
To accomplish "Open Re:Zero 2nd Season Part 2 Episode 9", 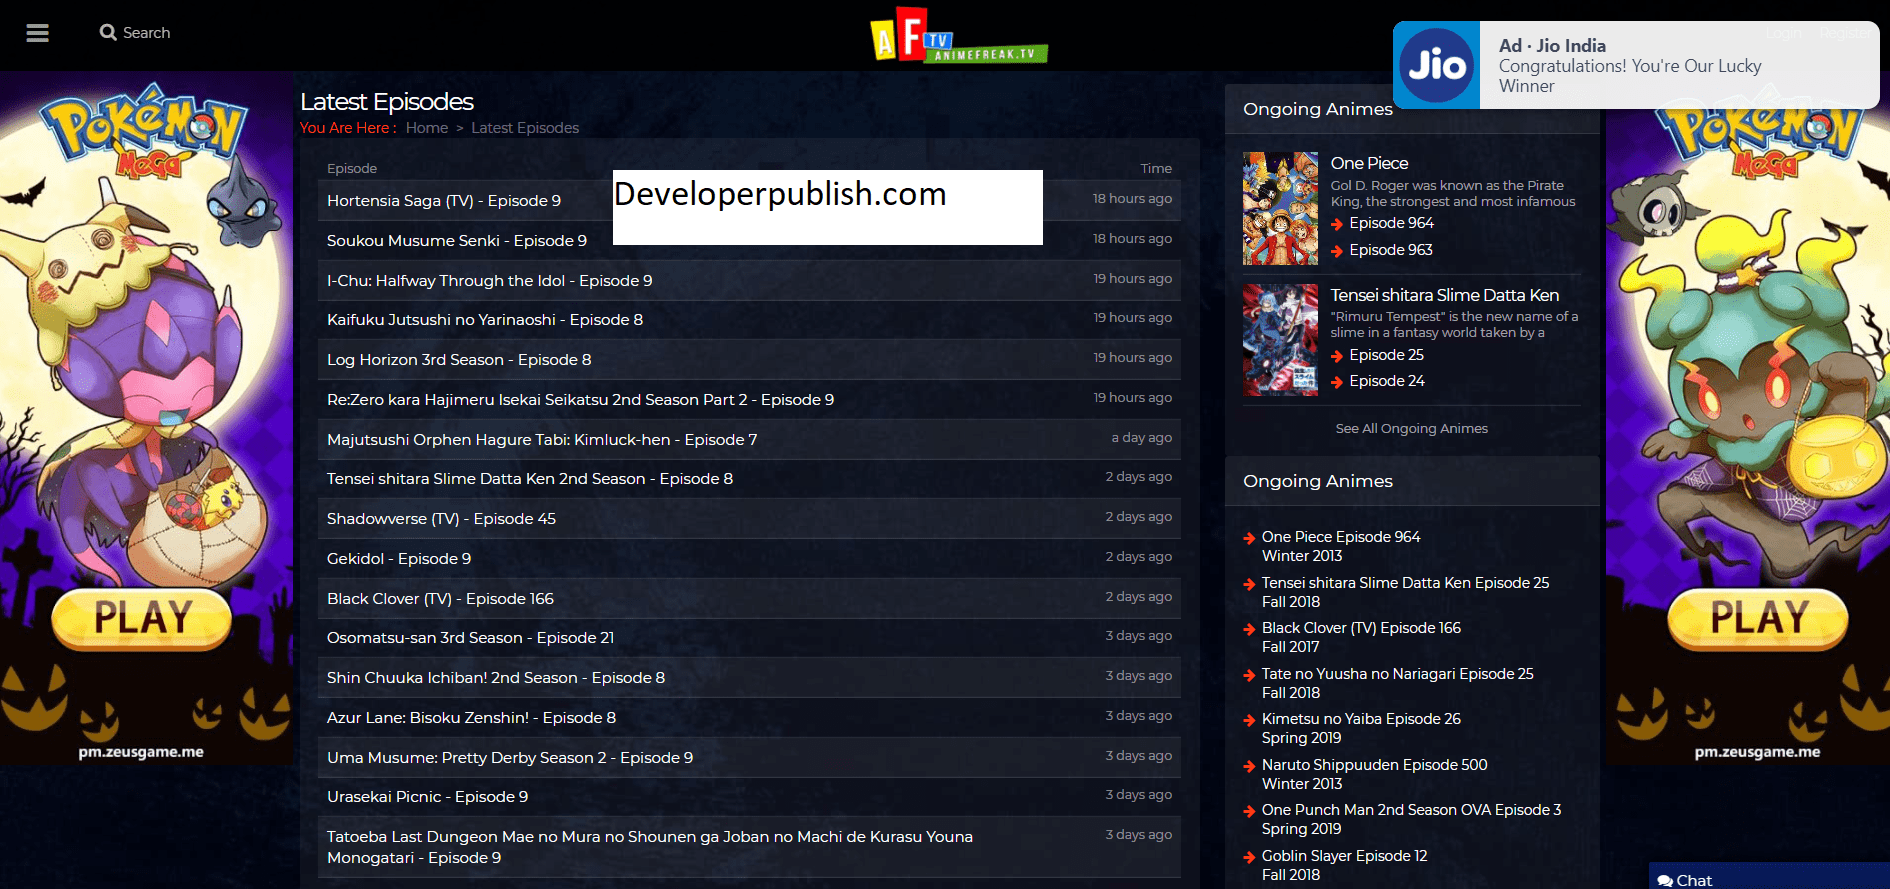I will [580, 400].
